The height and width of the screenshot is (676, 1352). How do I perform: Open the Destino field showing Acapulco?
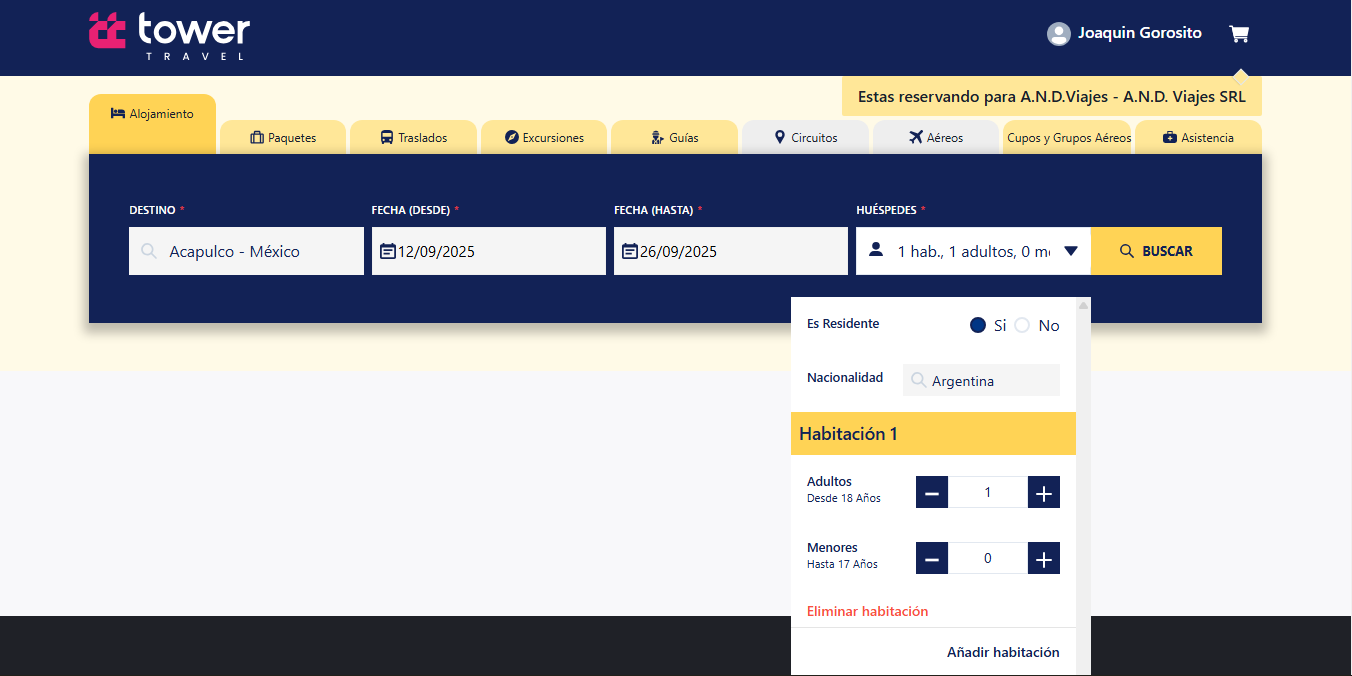tap(246, 251)
